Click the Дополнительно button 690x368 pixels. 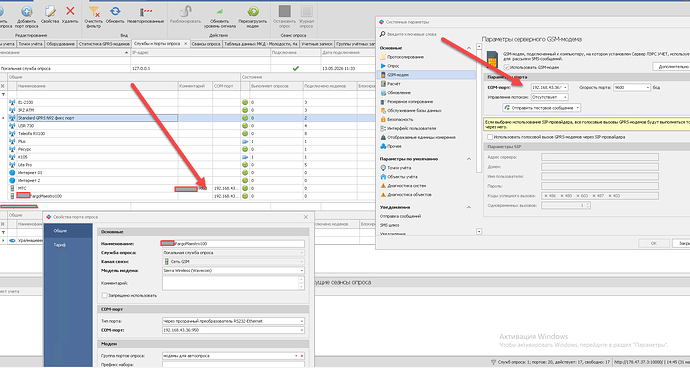[x=672, y=66]
